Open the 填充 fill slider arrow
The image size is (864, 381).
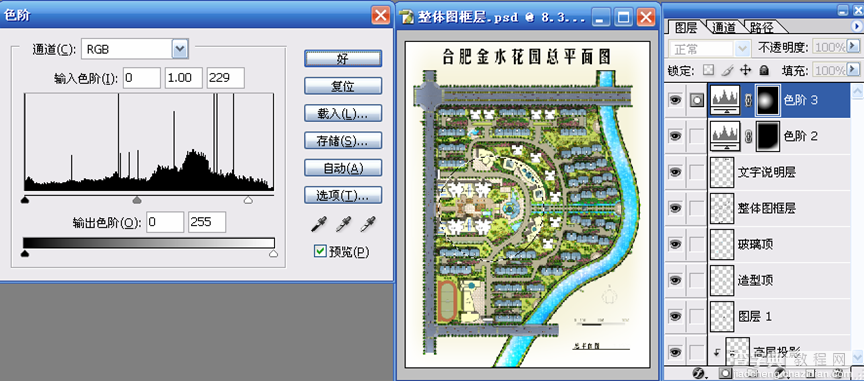[x=852, y=70]
